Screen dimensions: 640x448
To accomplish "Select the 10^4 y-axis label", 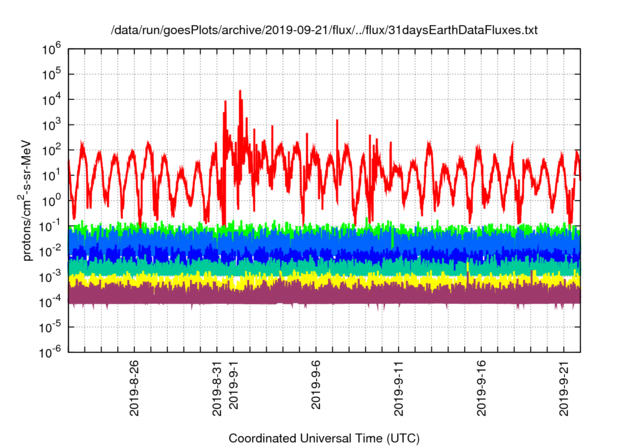I will click(51, 100).
